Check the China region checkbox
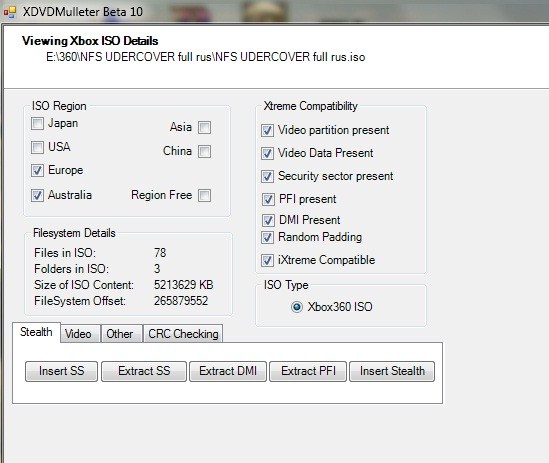 click(204, 152)
